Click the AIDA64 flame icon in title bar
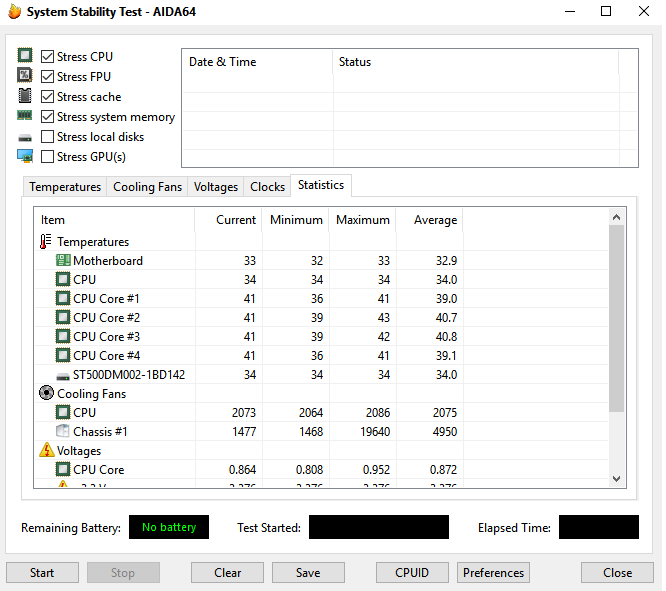Screen dimensions: 666x591 coord(14,12)
